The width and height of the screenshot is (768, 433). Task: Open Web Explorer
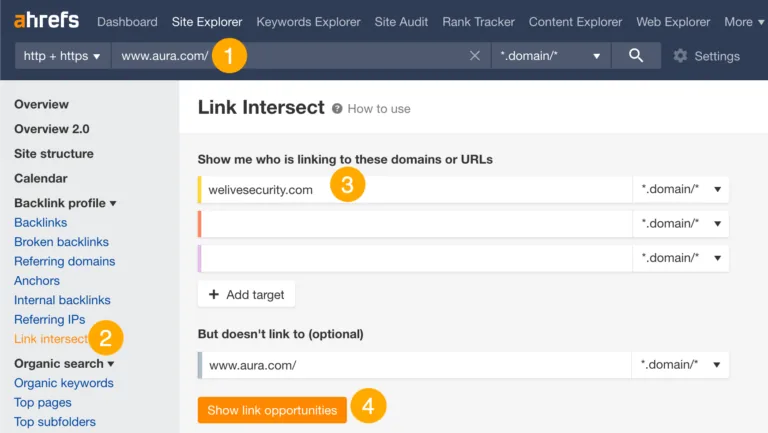coord(673,22)
